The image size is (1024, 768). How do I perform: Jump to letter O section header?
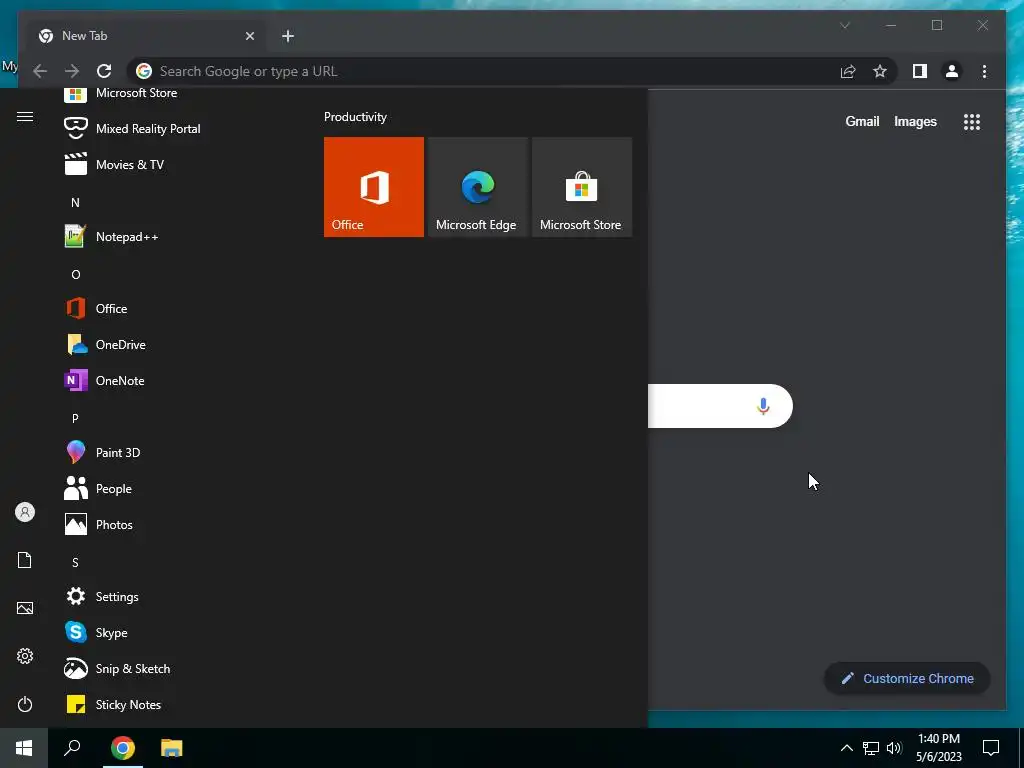[76, 274]
